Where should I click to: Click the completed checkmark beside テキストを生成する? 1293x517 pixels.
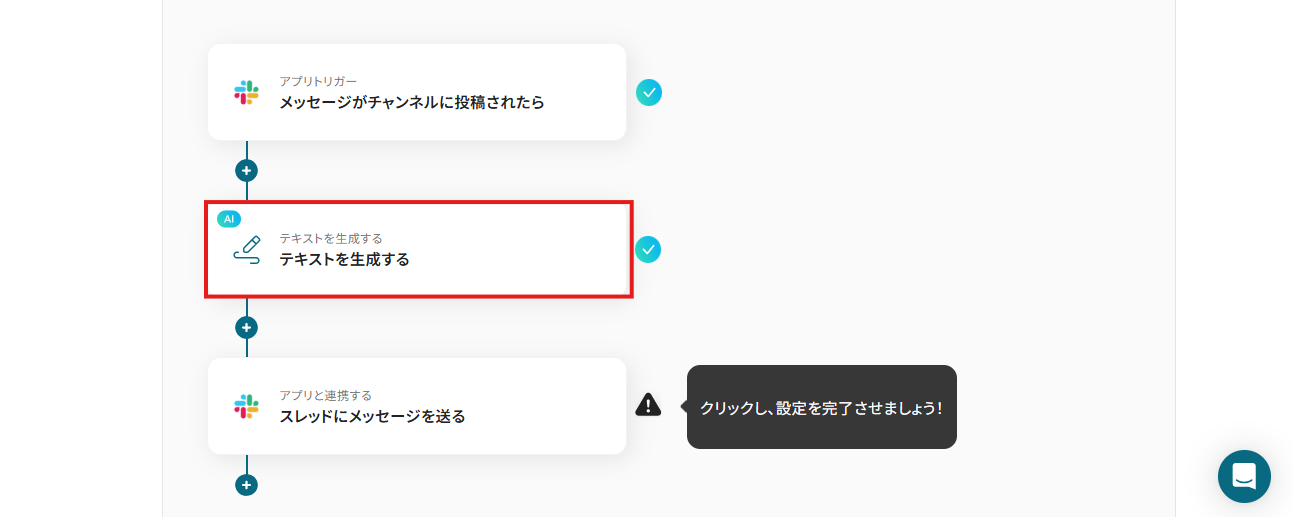(x=648, y=249)
